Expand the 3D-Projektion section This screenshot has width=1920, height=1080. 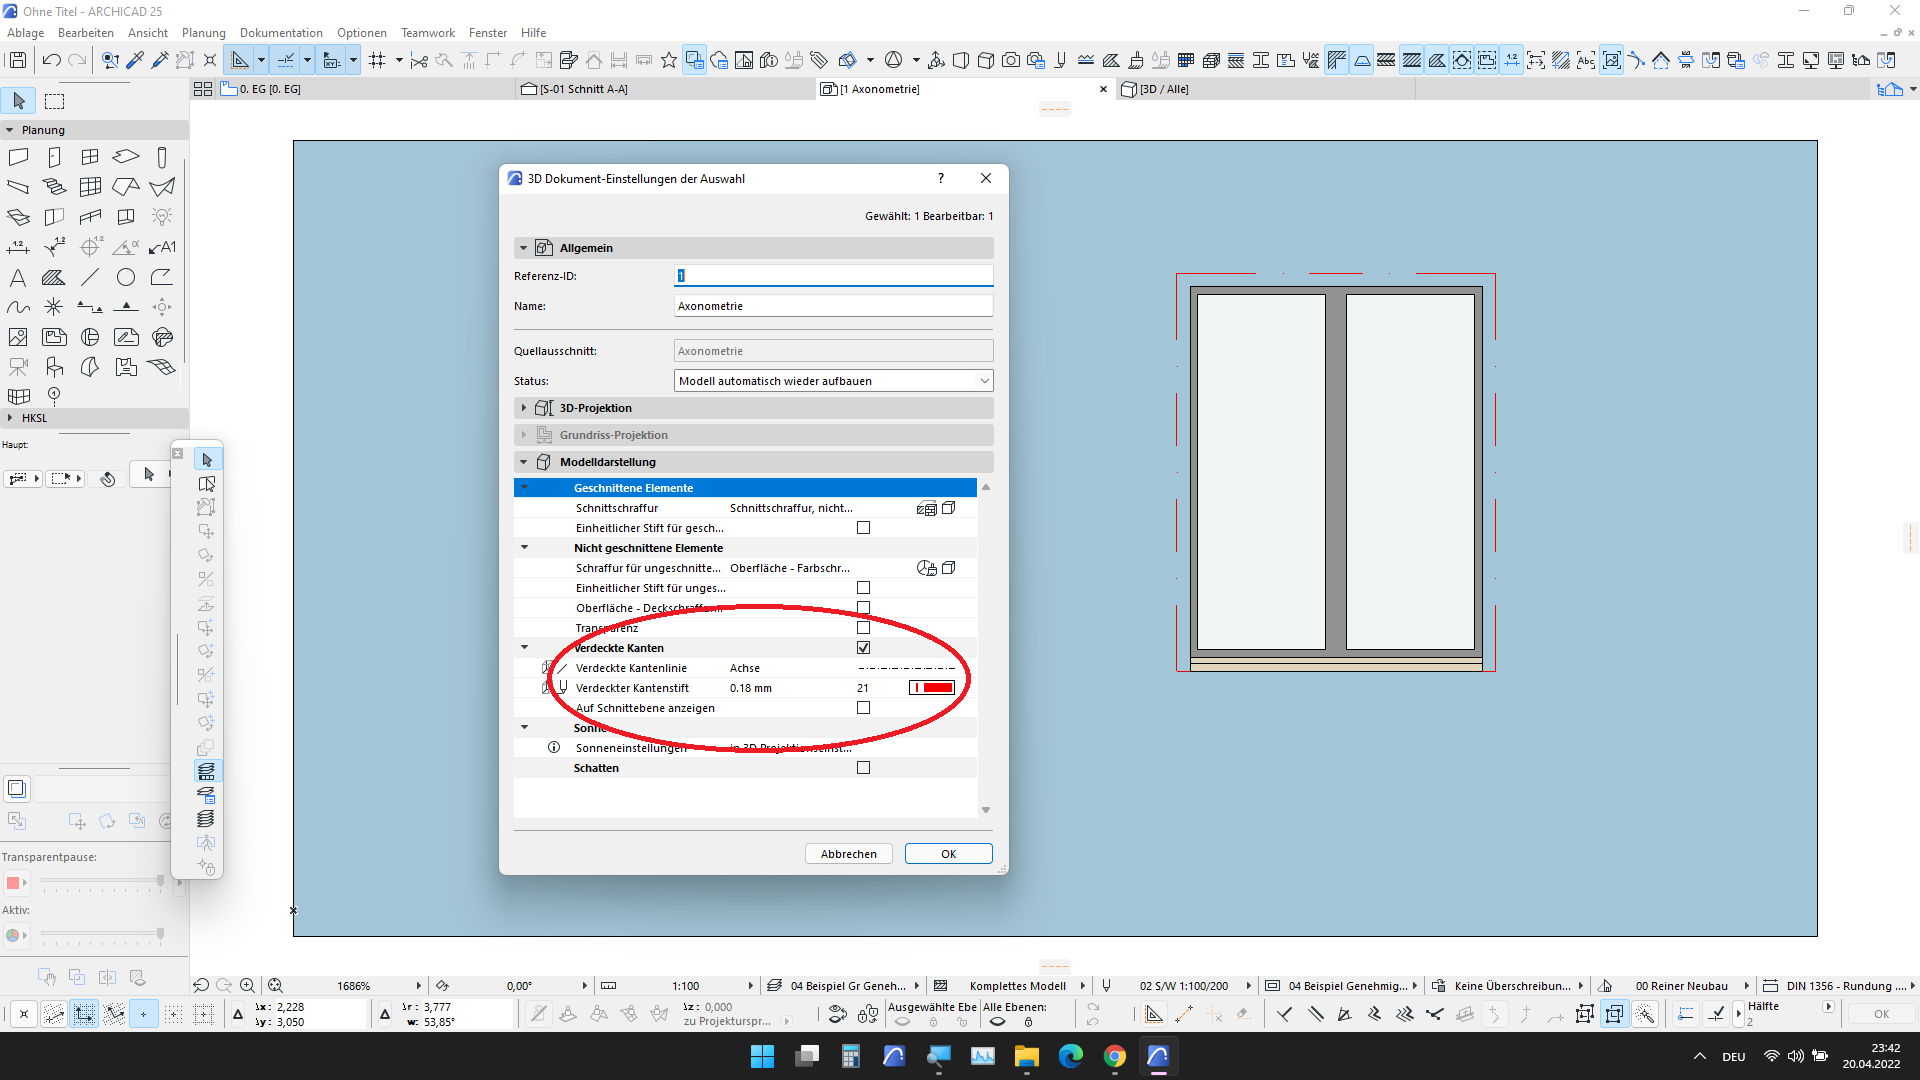click(x=524, y=408)
